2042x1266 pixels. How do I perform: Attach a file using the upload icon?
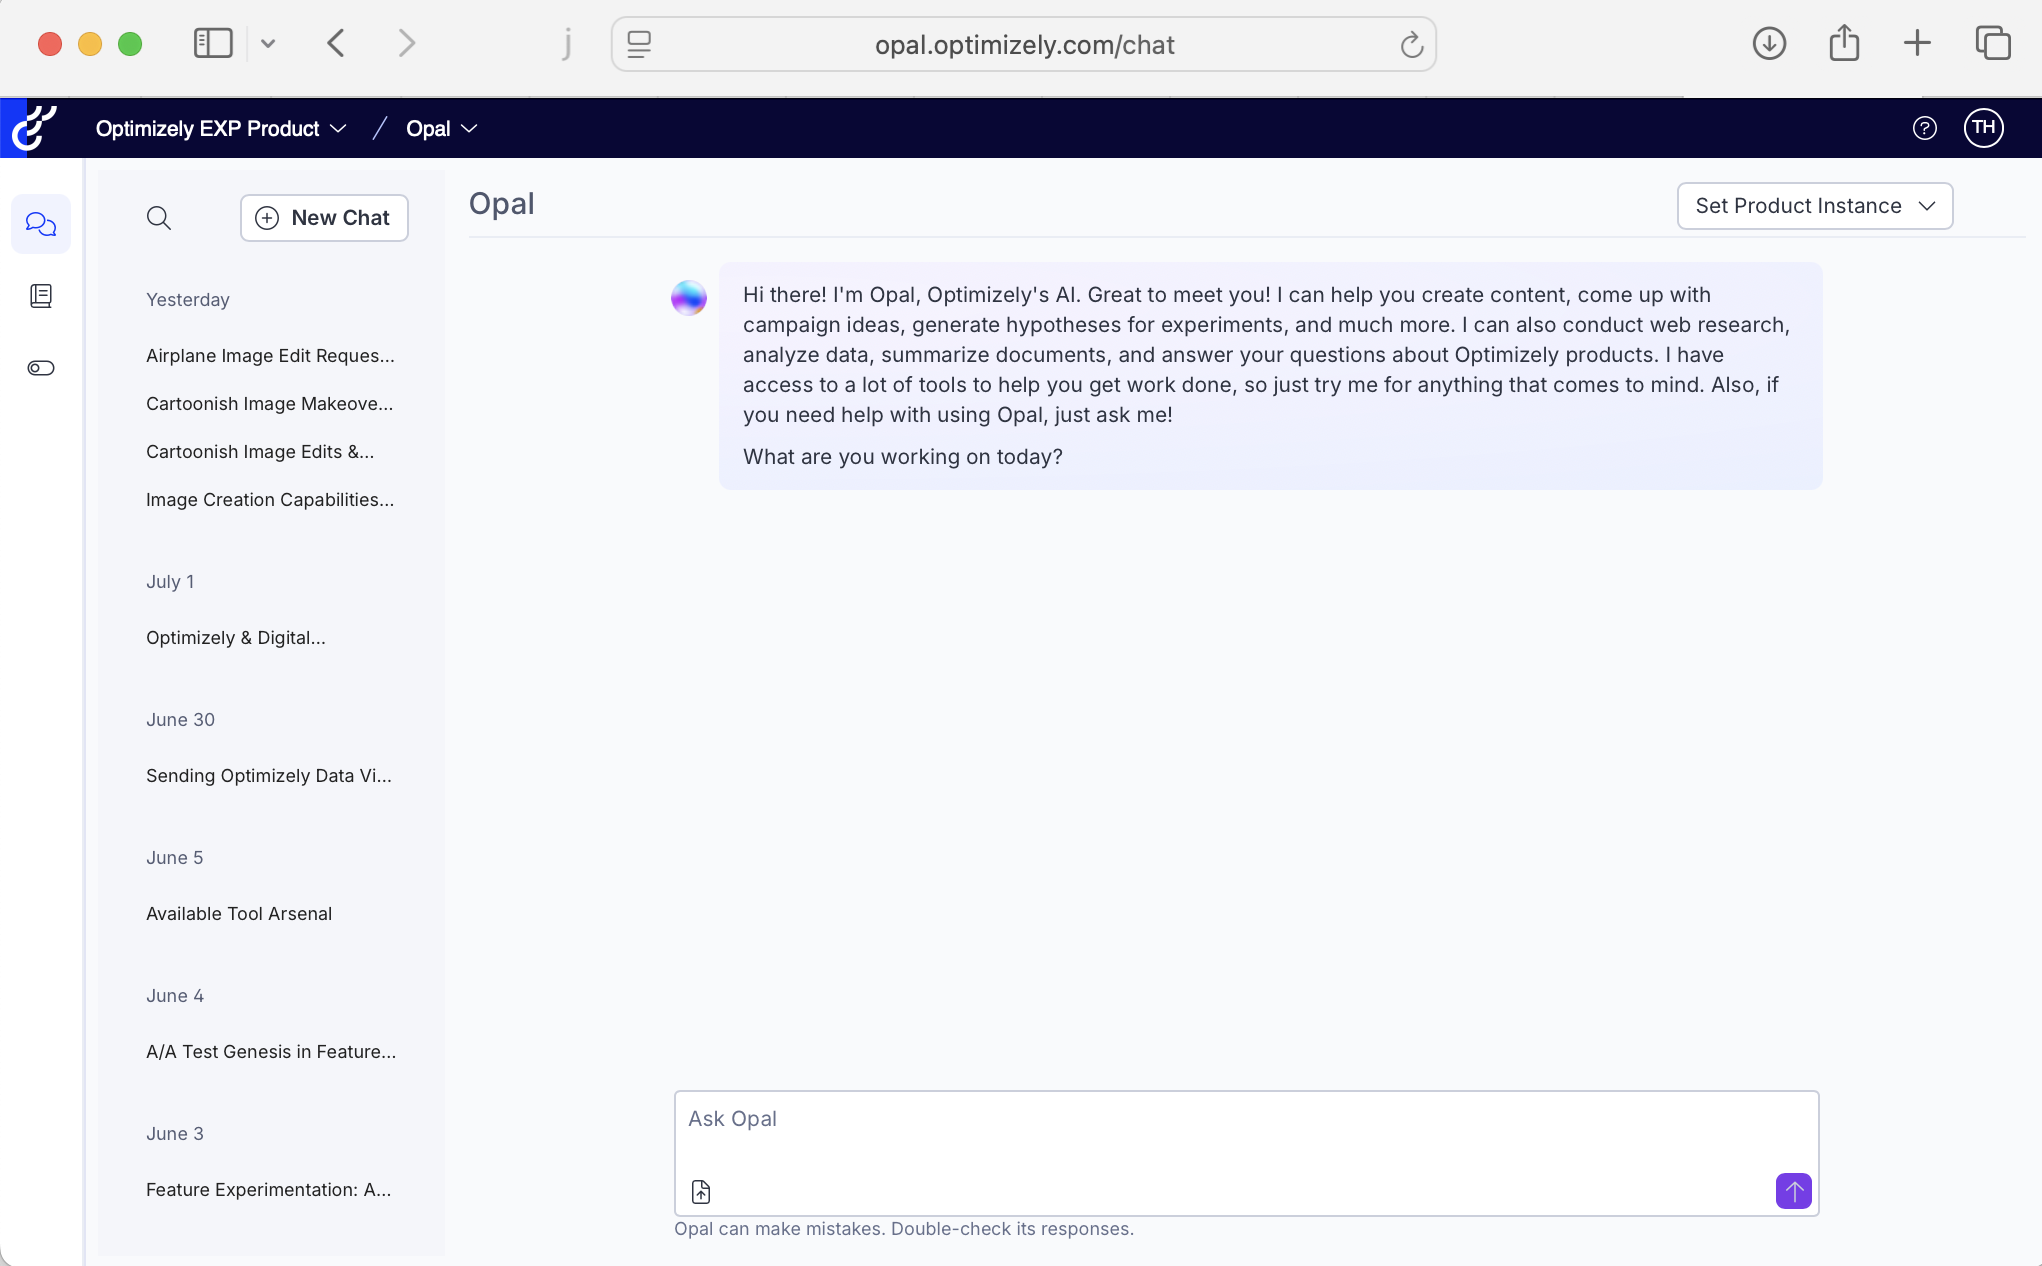point(701,1191)
